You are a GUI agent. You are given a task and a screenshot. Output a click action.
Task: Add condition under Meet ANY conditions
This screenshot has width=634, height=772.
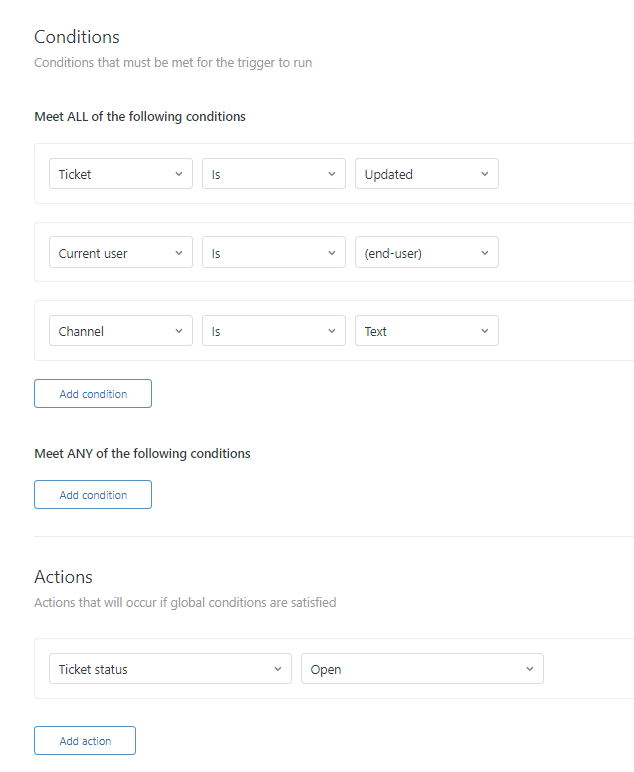[x=93, y=495]
